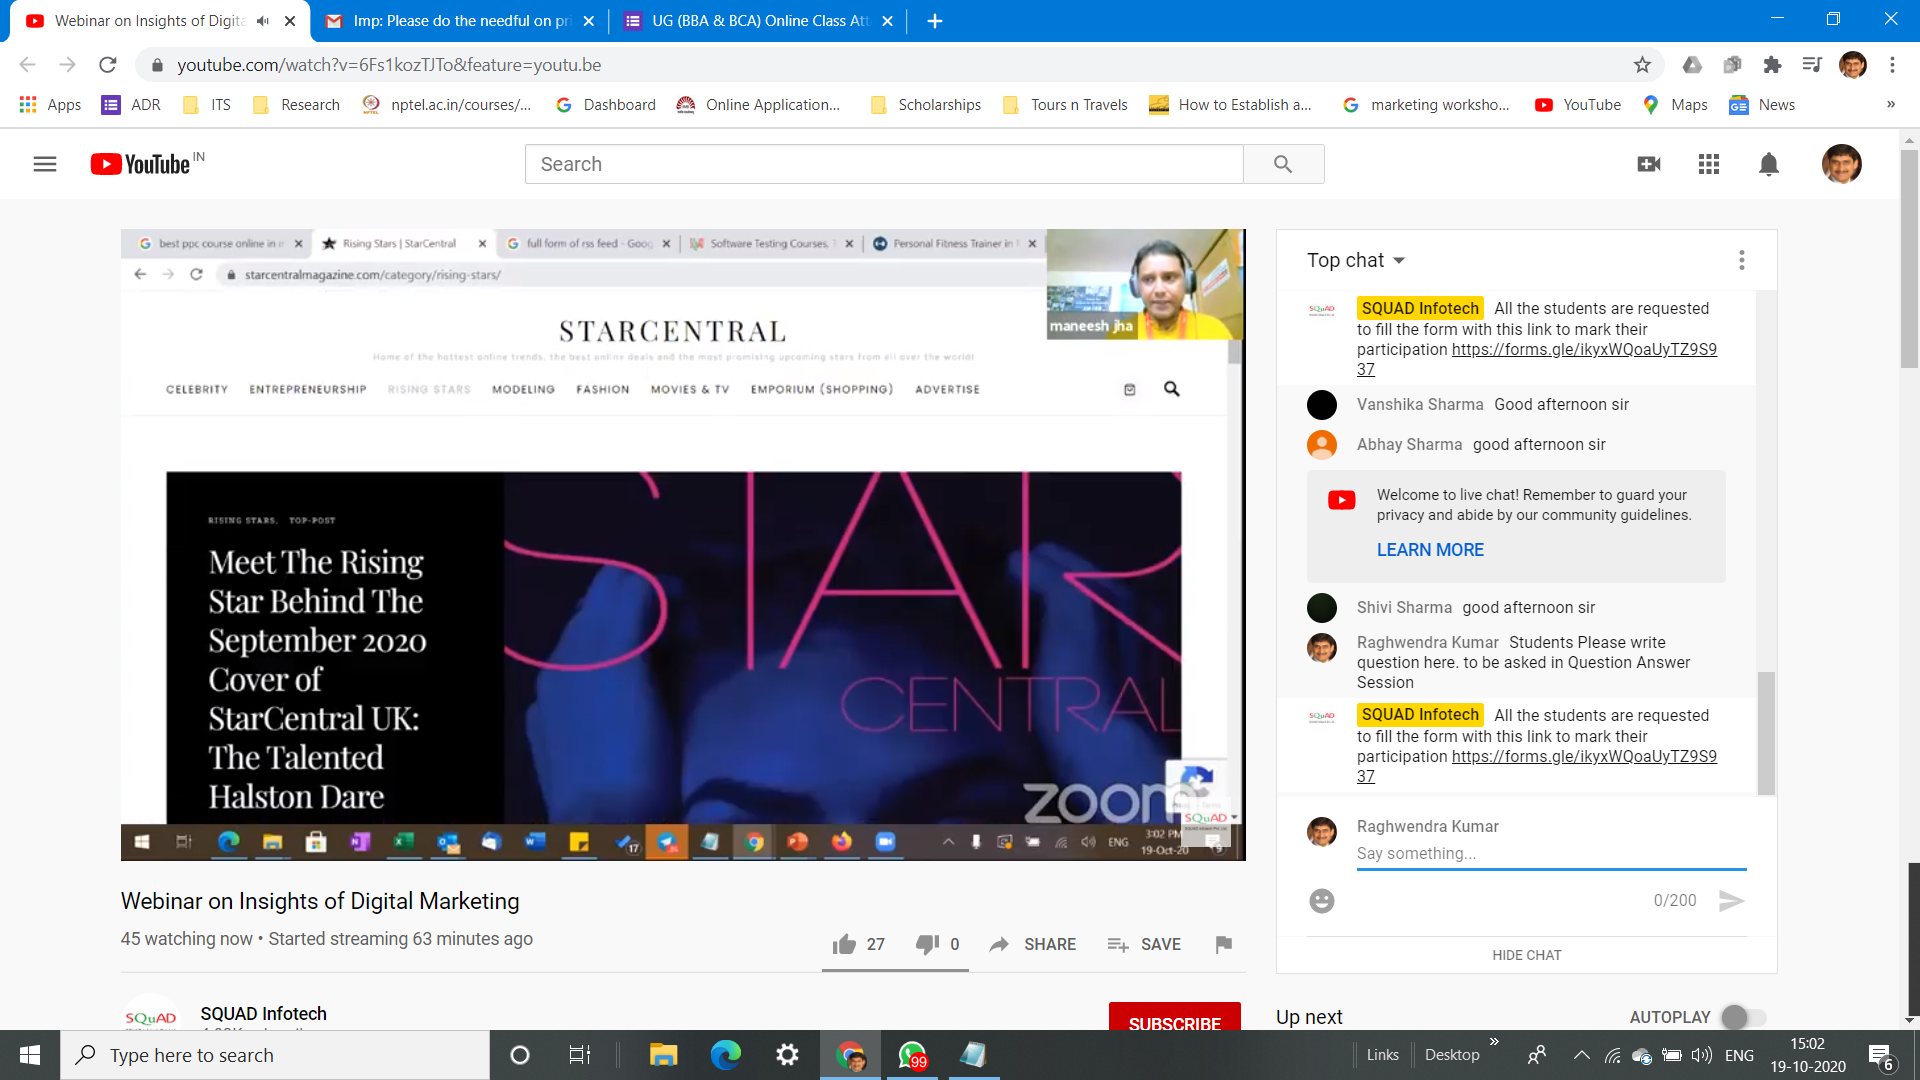Close the UG (BBA & BCA) tab
The width and height of the screenshot is (1920, 1080).
point(887,21)
